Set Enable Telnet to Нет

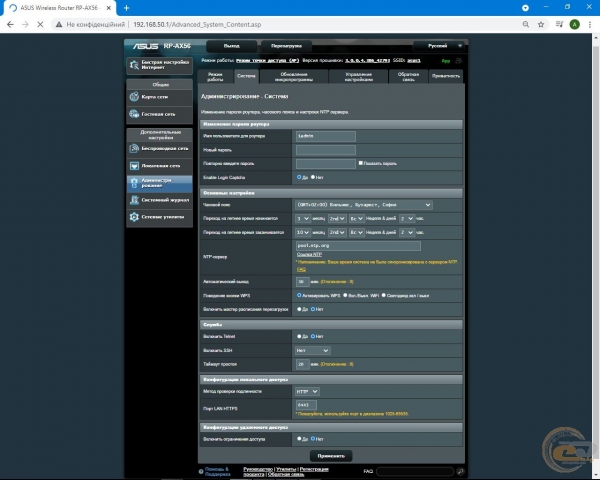pos(313,336)
